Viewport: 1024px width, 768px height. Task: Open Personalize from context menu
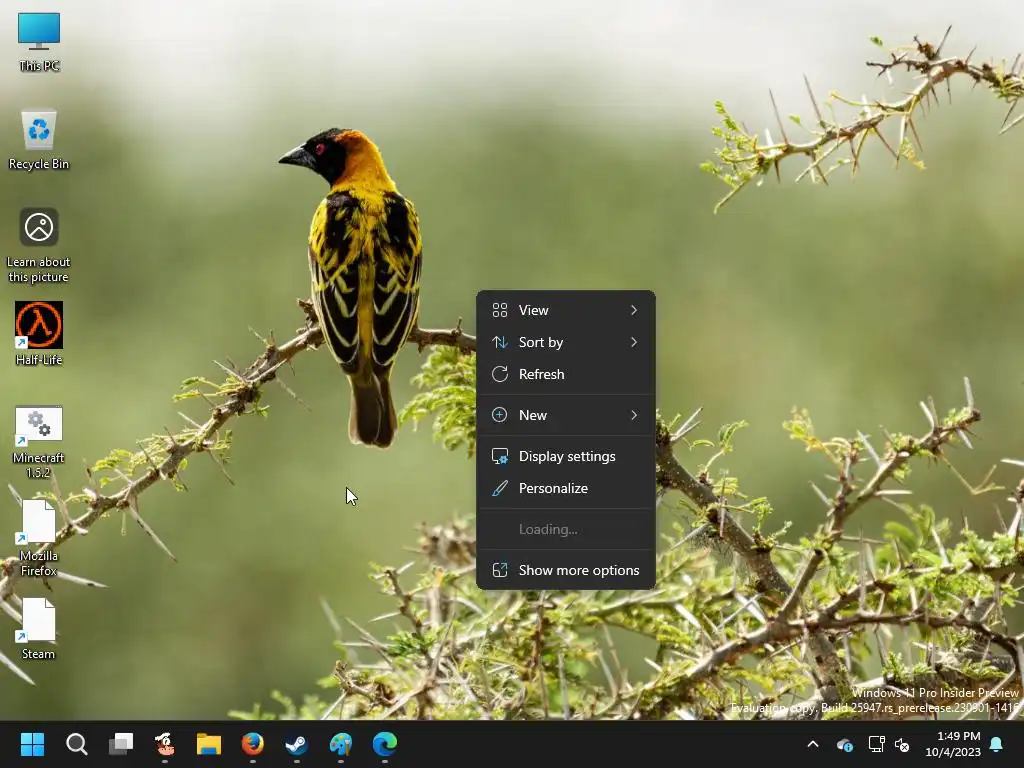tap(566, 488)
